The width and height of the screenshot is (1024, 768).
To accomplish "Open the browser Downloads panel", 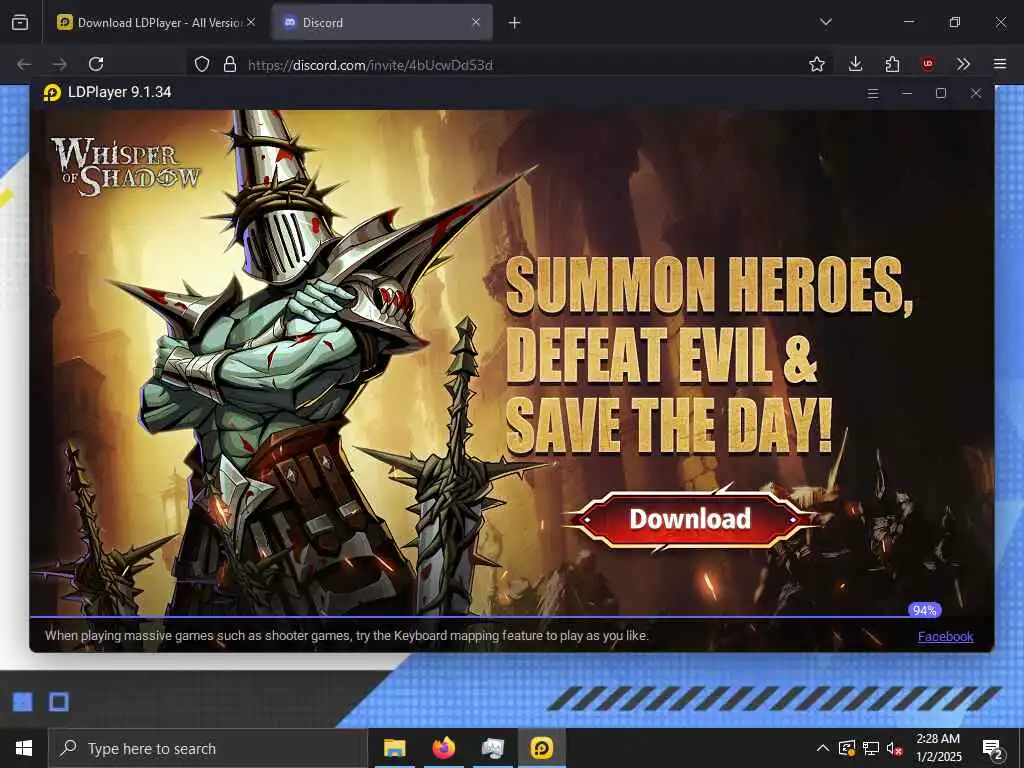I will tap(855, 64).
